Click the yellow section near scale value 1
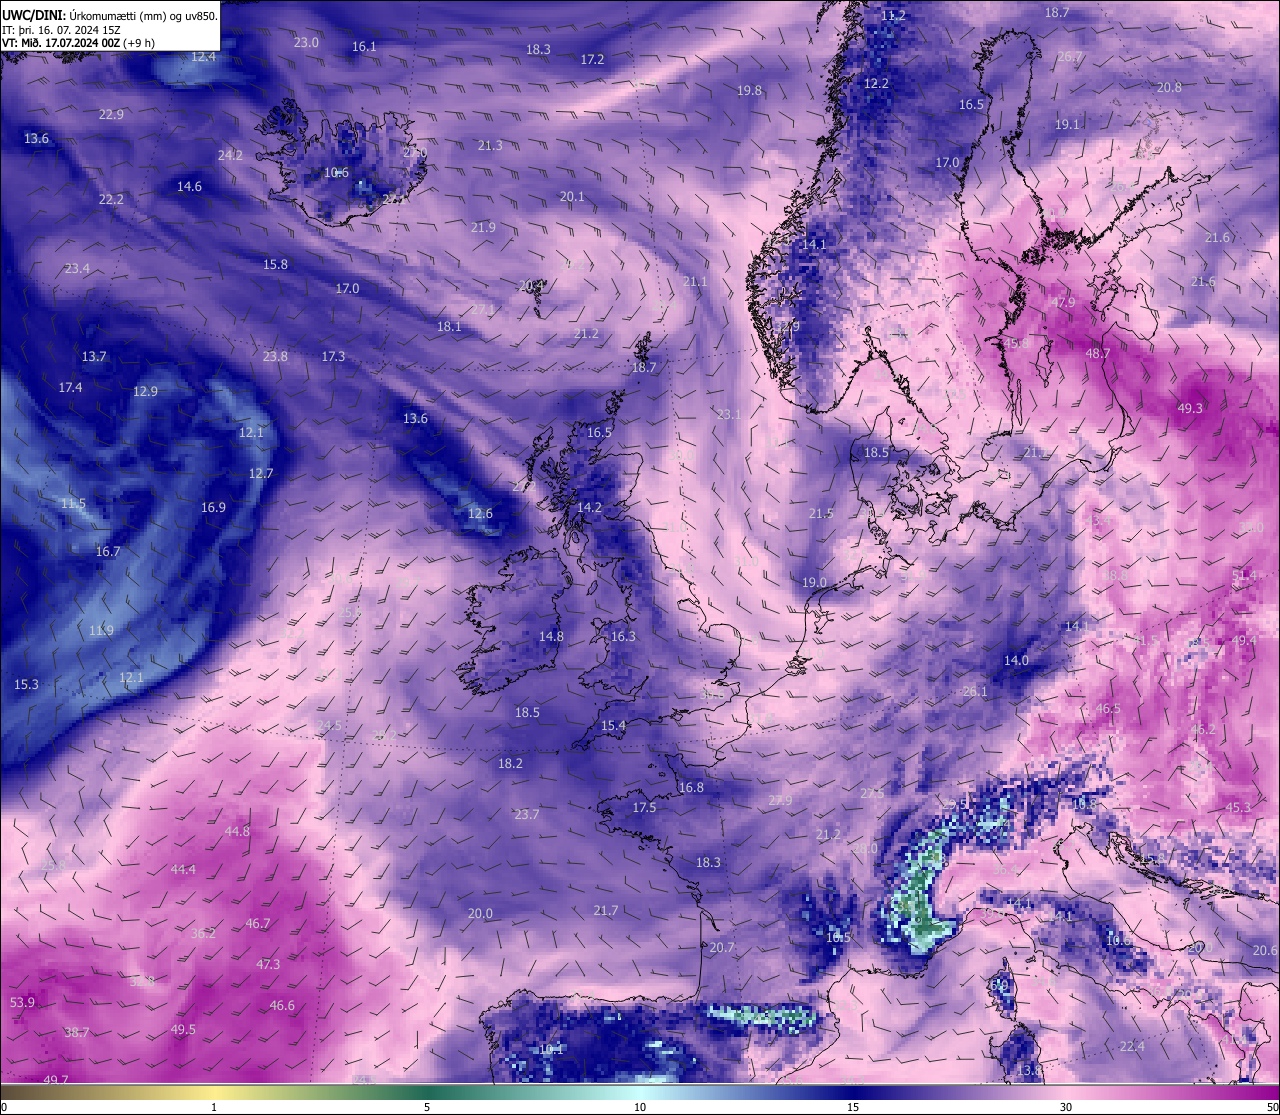The height and width of the screenshot is (1115, 1280). (x=215, y=1092)
